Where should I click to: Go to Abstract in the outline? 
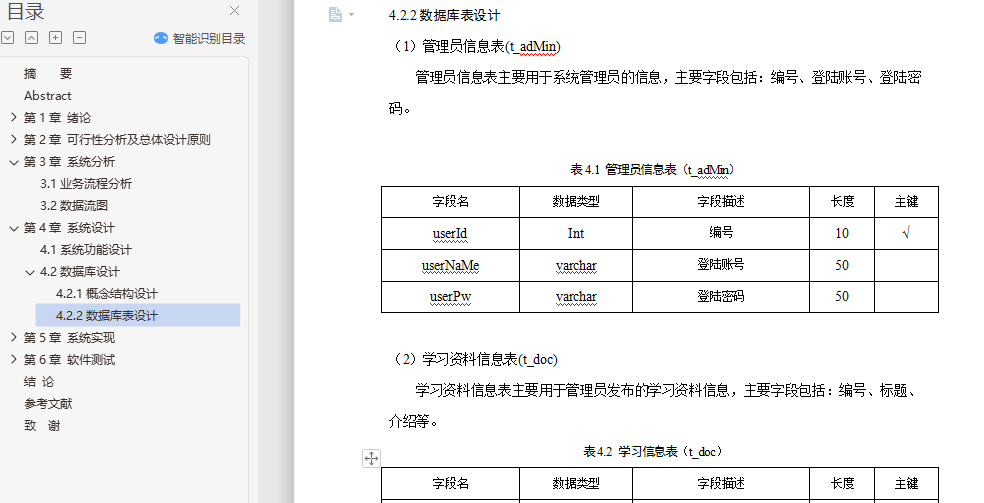48,96
